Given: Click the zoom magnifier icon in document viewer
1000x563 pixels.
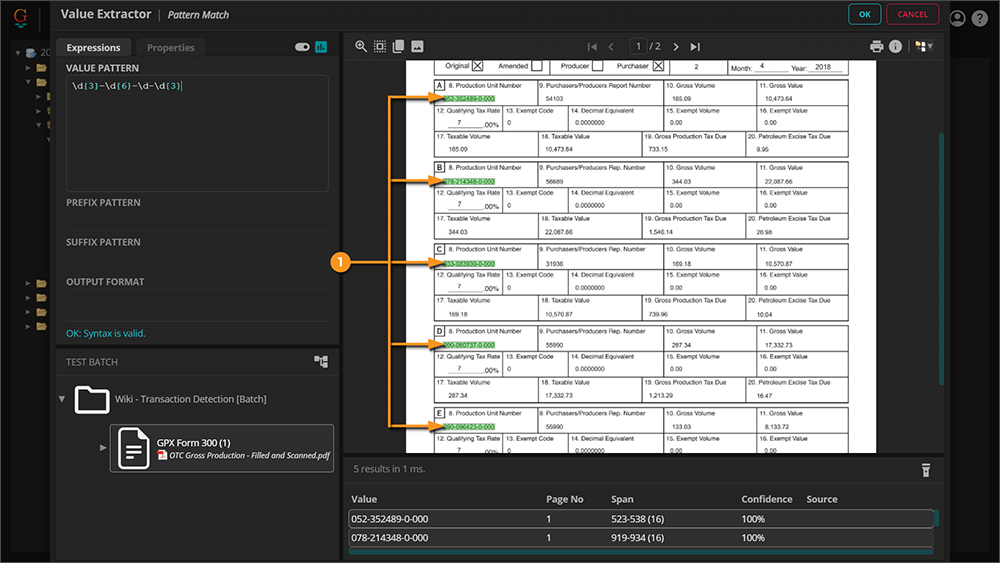Looking at the screenshot, I should pos(361,47).
